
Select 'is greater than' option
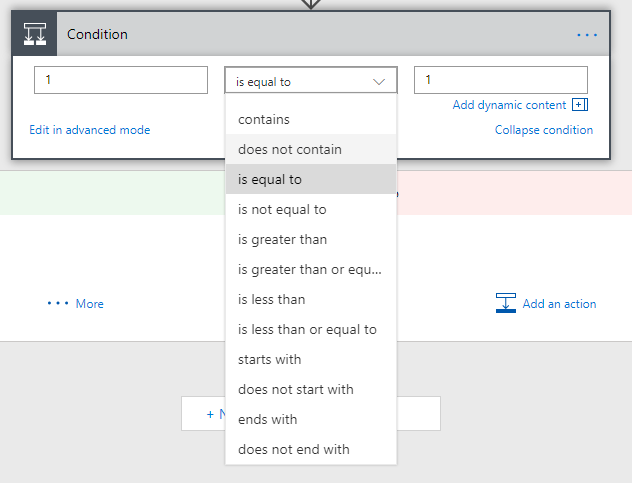coord(311,239)
